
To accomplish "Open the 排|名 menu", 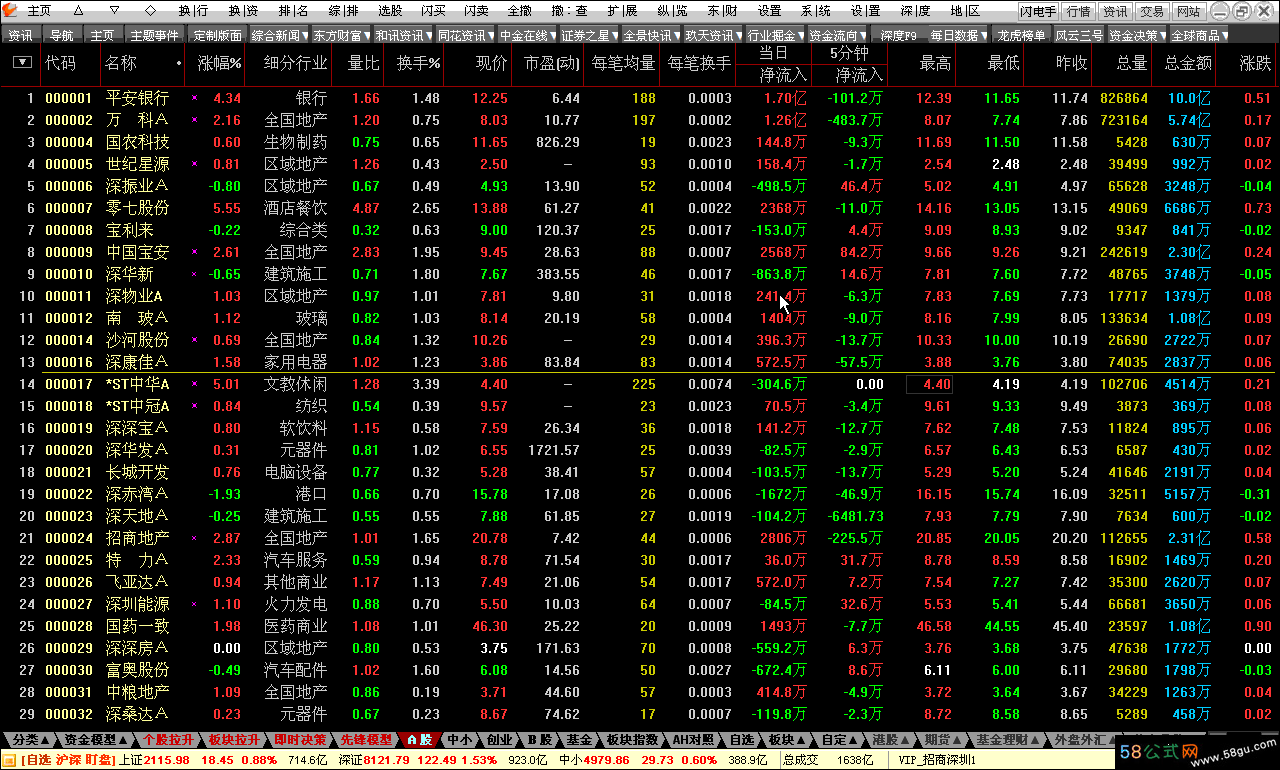I will (294, 10).
